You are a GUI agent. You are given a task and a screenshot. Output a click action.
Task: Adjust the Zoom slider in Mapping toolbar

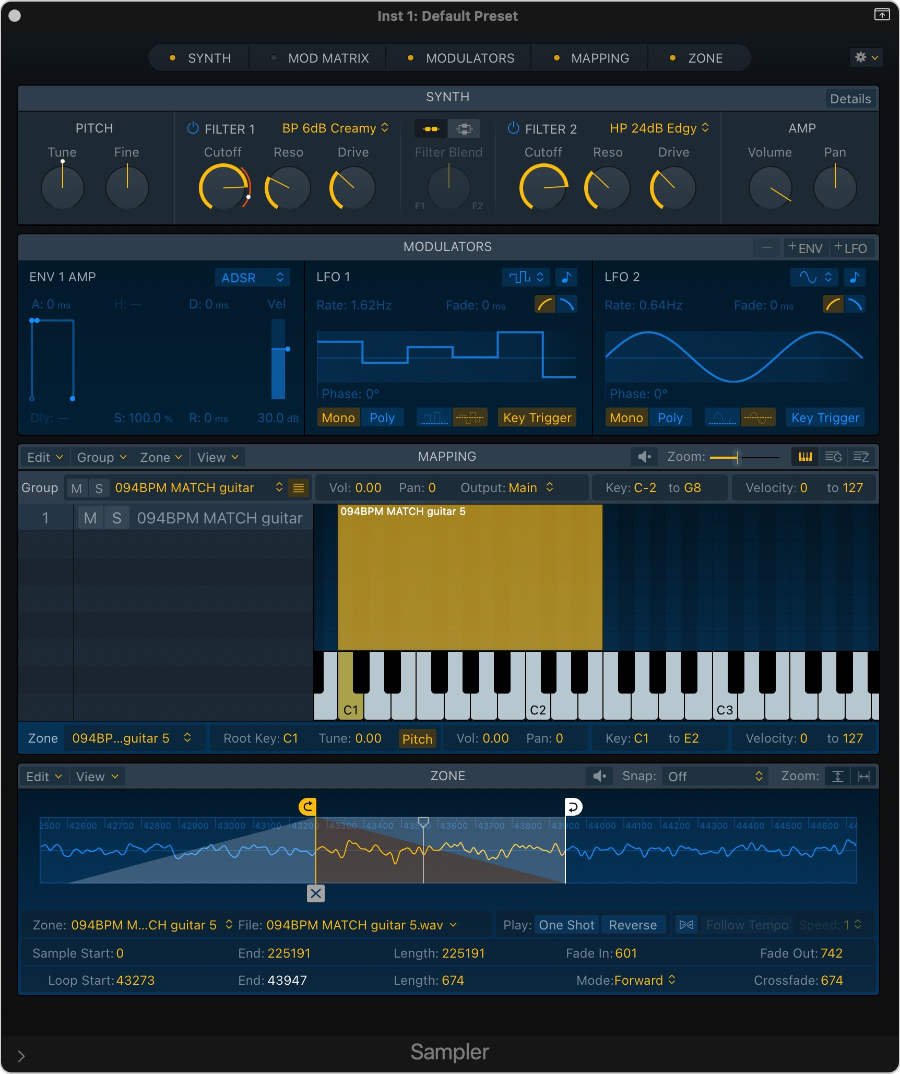pyautogui.click(x=735, y=457)
